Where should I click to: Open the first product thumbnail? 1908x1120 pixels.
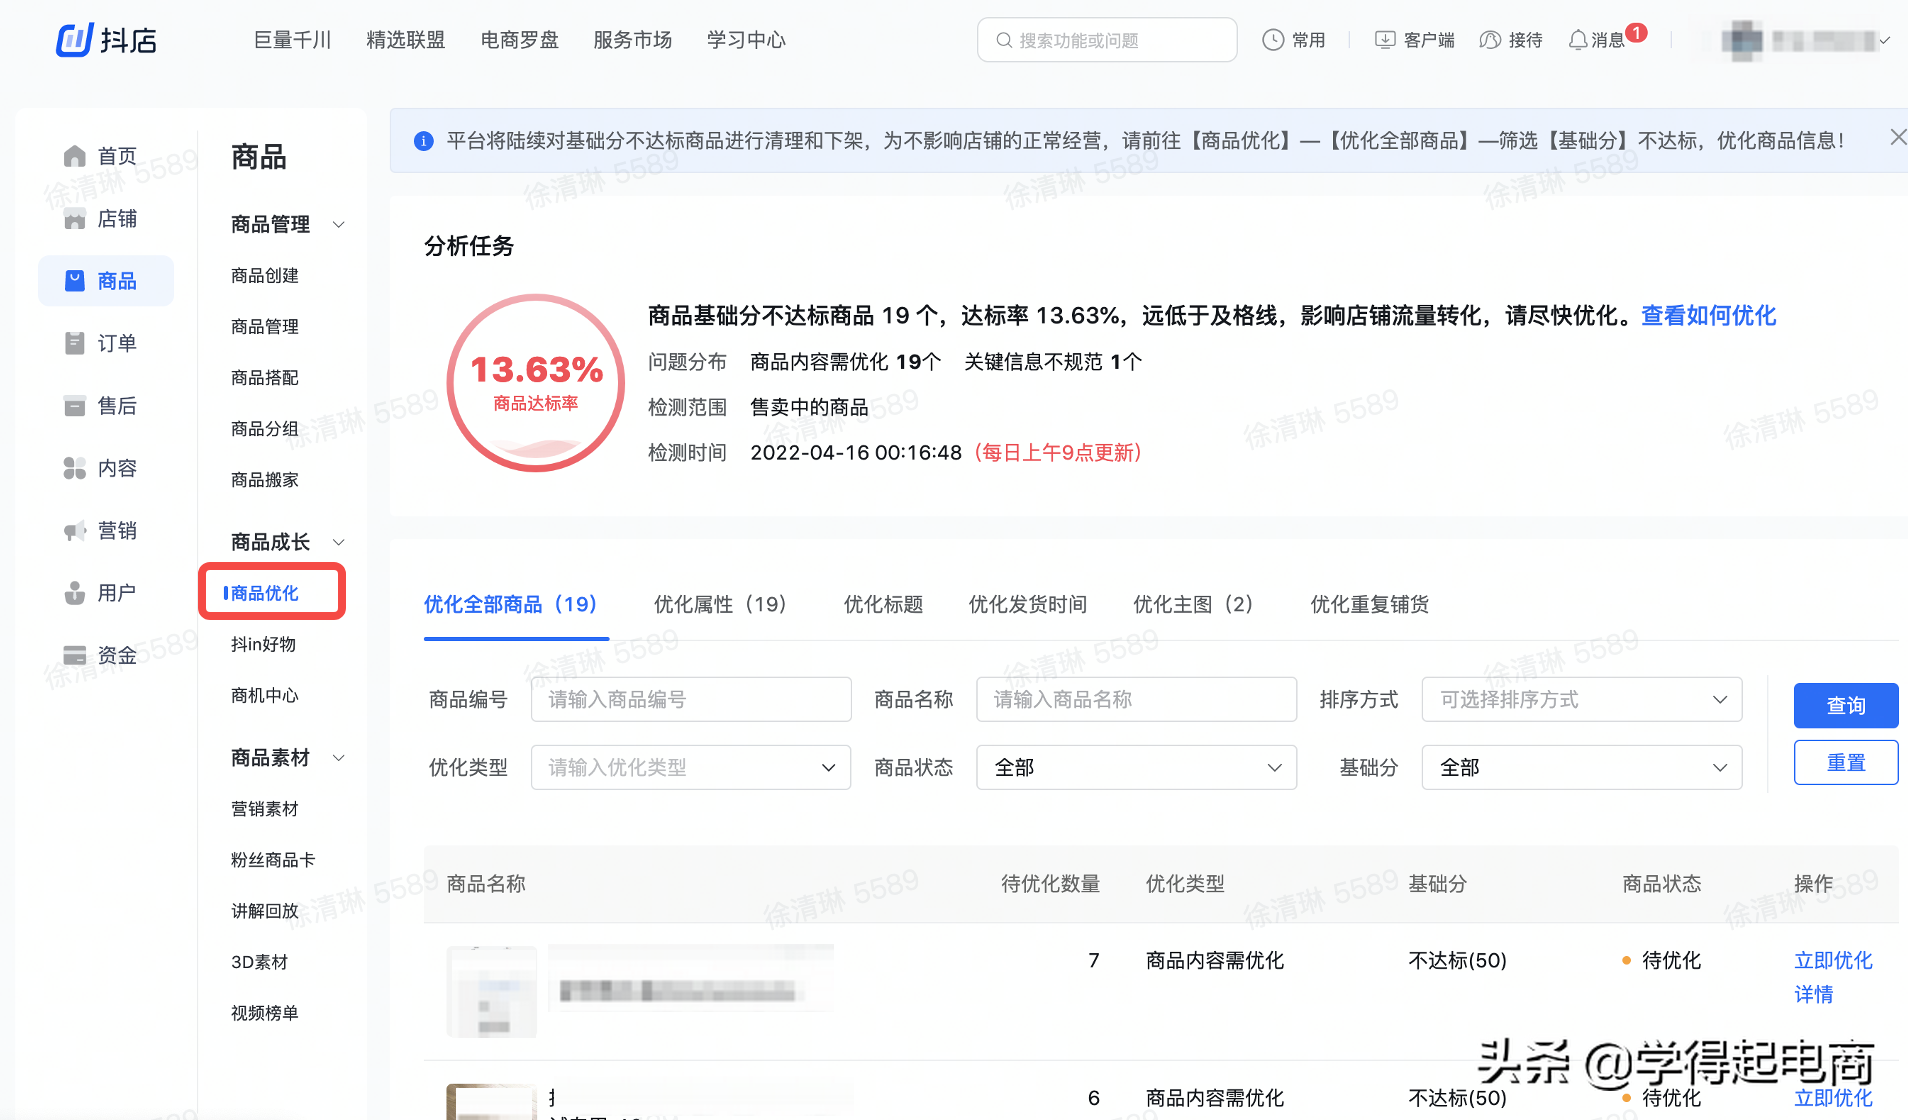491,991
